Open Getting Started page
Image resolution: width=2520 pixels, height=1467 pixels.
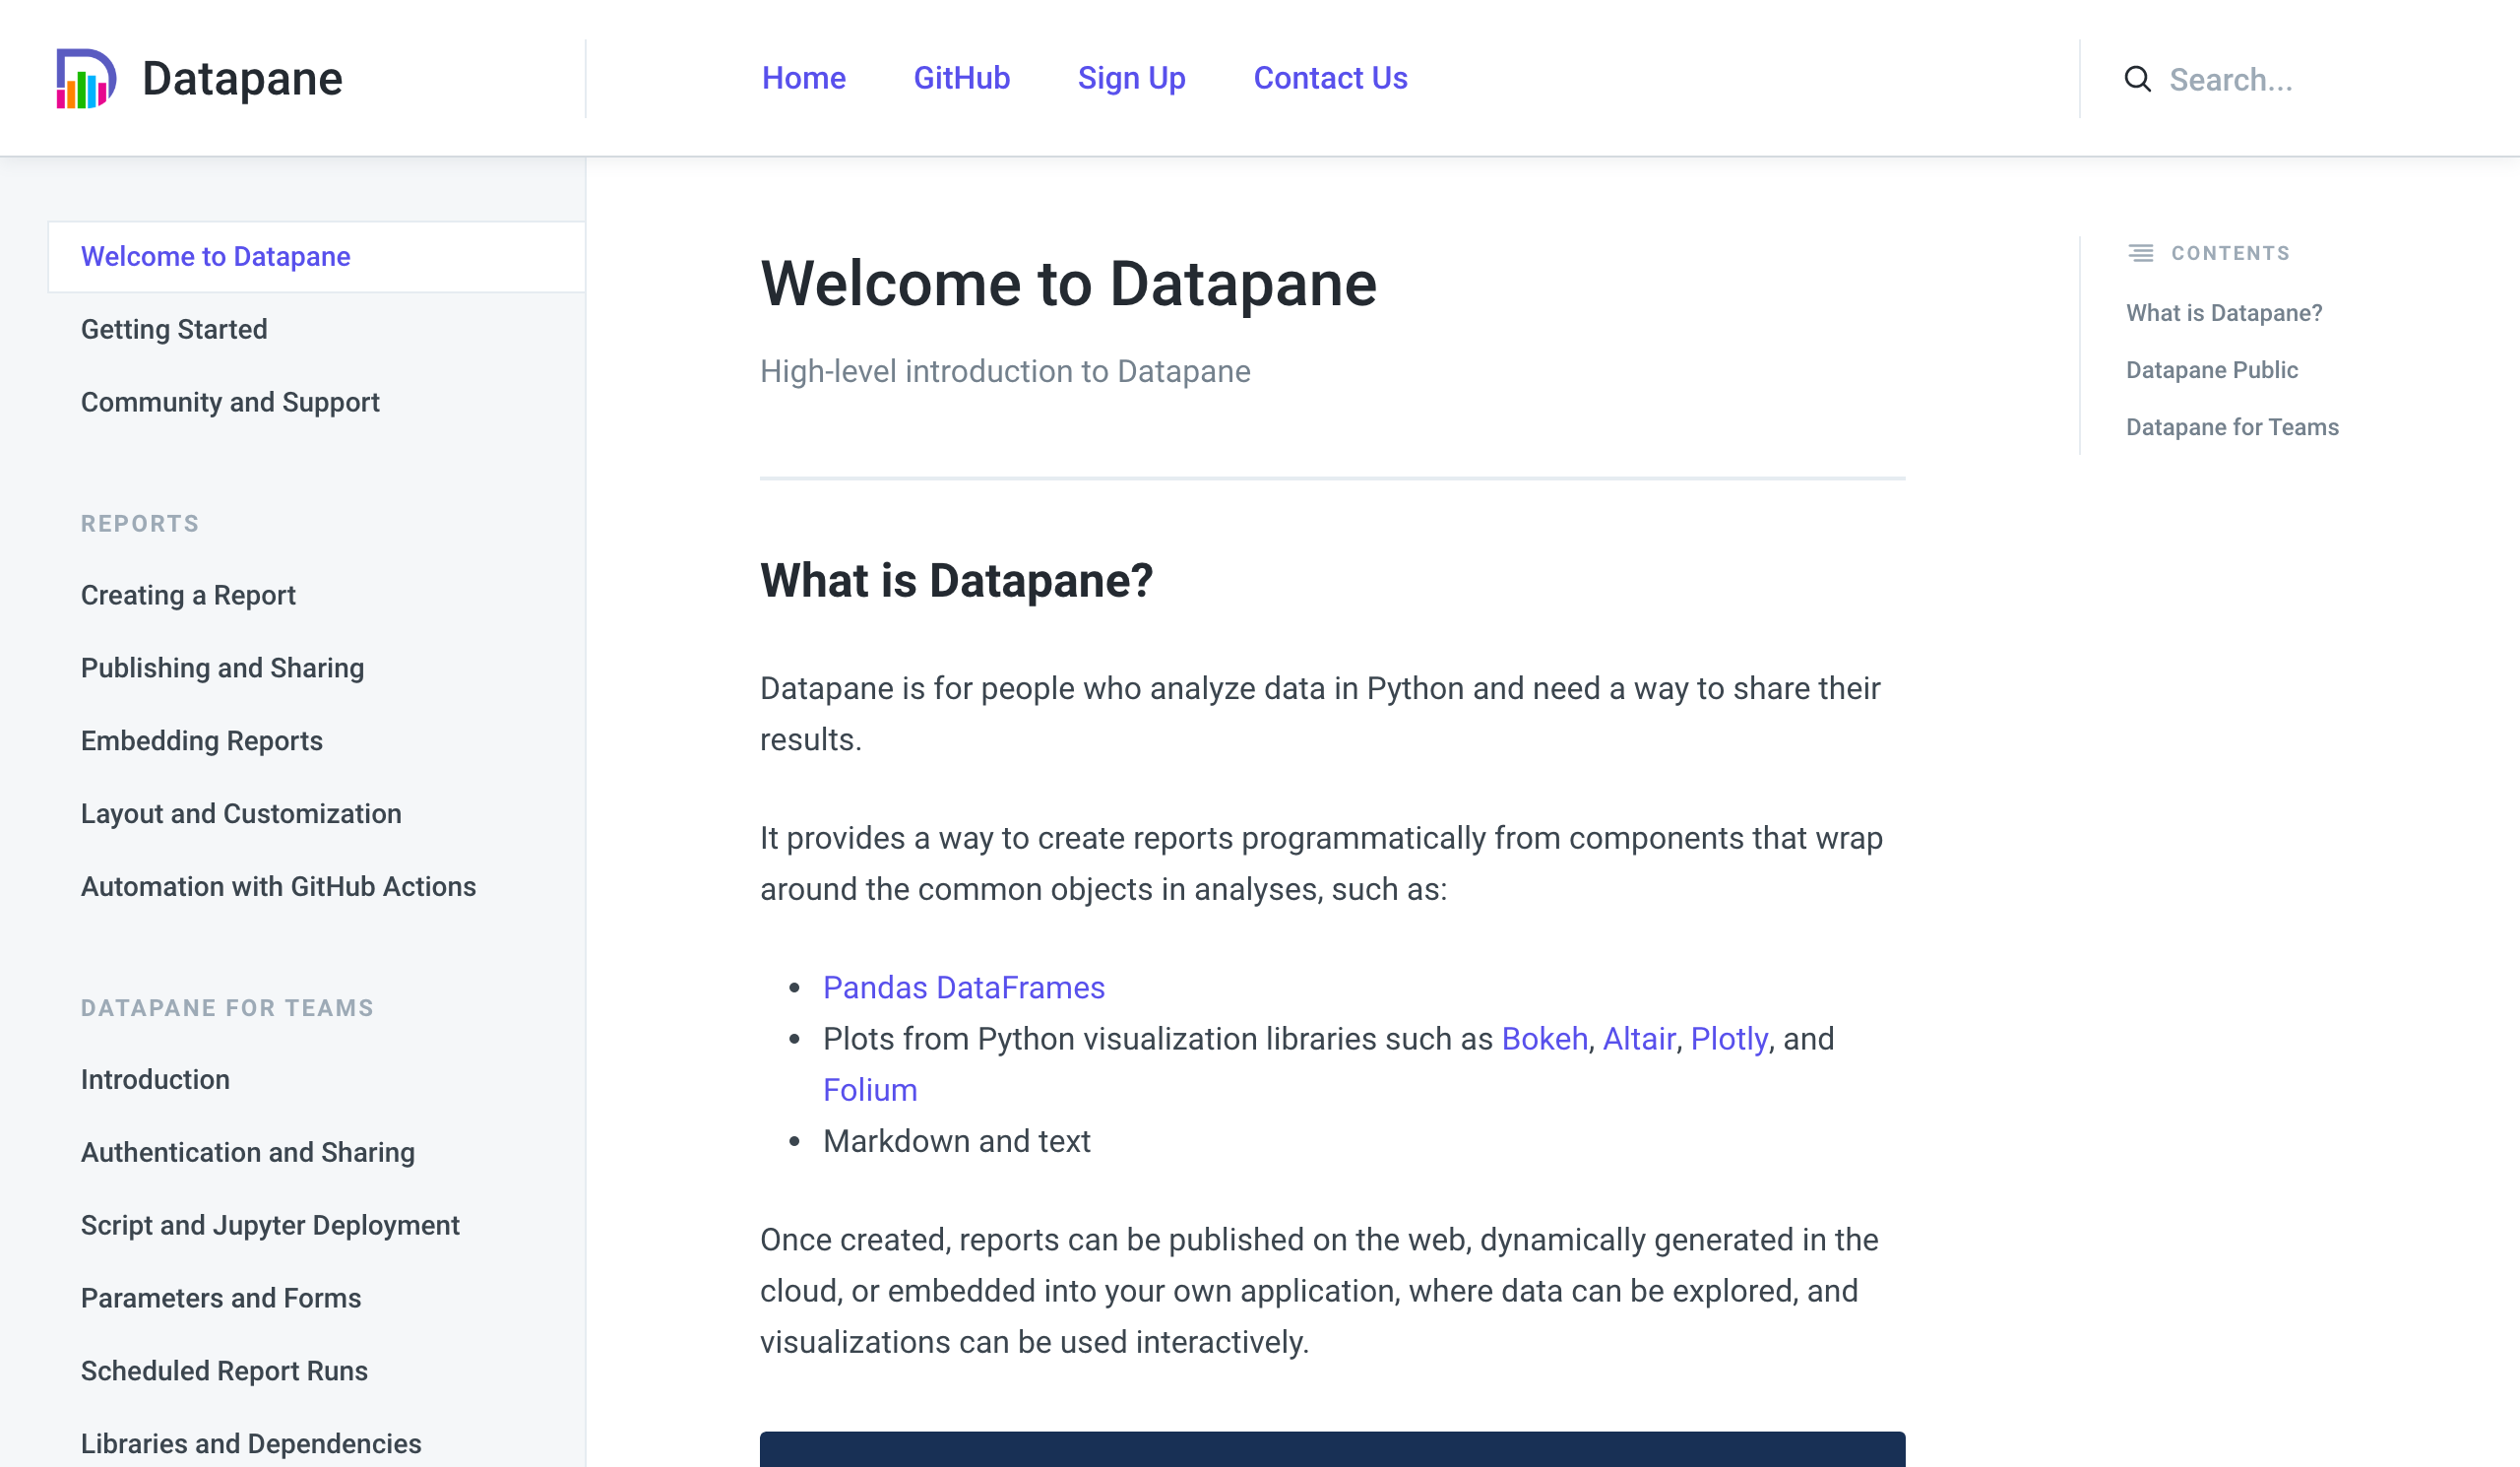[x=174, y=329]
